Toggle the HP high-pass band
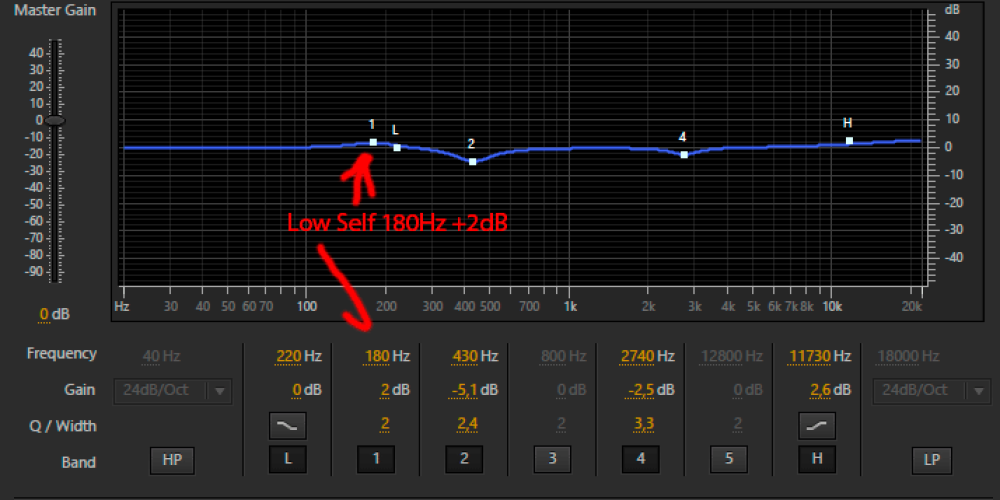Screen dimensions: 1000x500 [172, 461]
